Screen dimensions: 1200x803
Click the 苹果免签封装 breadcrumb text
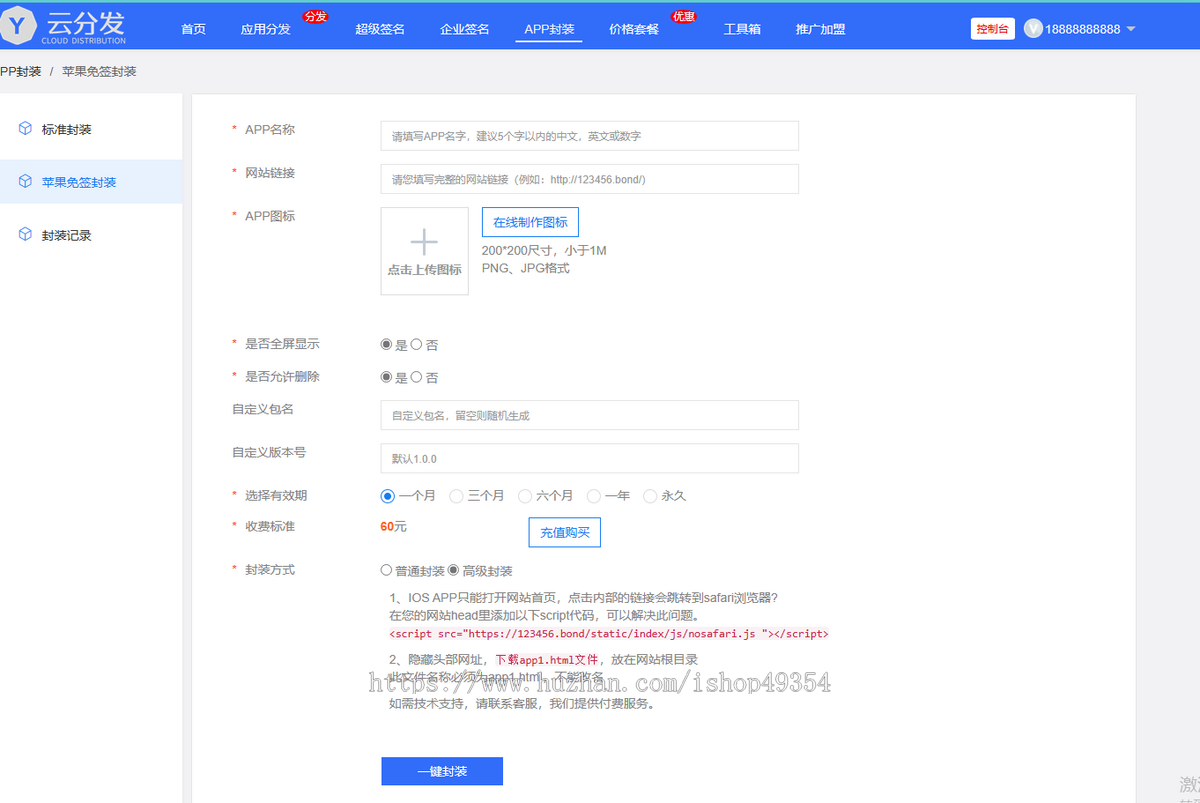tap(99, 72)
